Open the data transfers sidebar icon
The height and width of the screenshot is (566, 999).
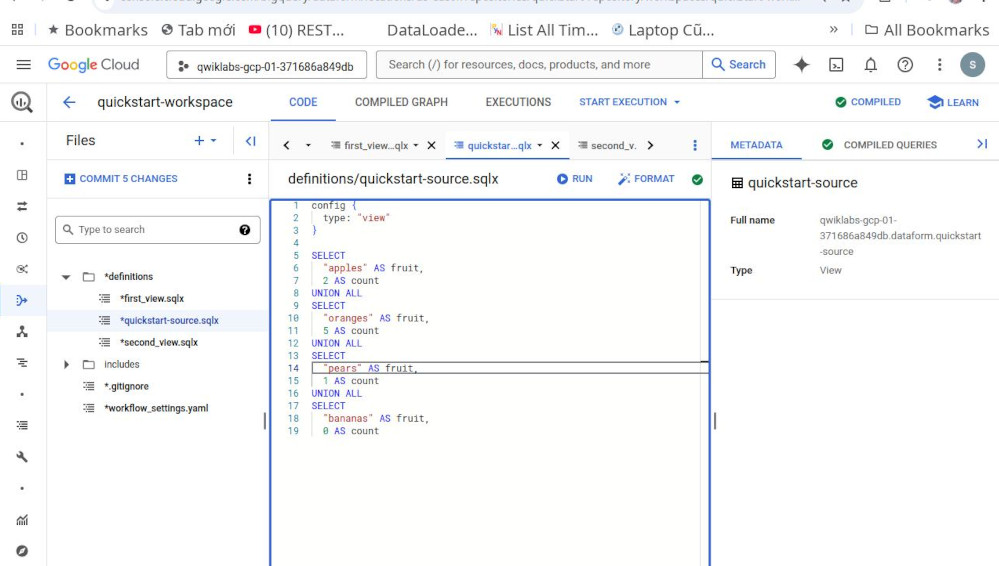[x=22, y=206]
